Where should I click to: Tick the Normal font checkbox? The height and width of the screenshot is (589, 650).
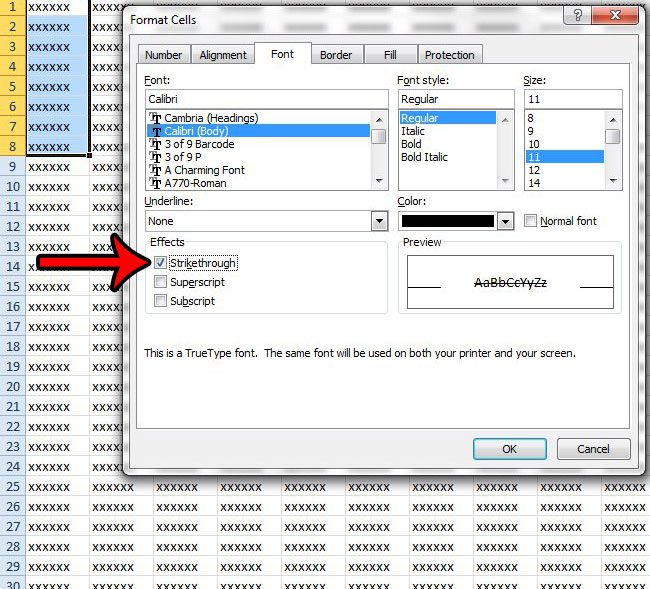[531, 221]
